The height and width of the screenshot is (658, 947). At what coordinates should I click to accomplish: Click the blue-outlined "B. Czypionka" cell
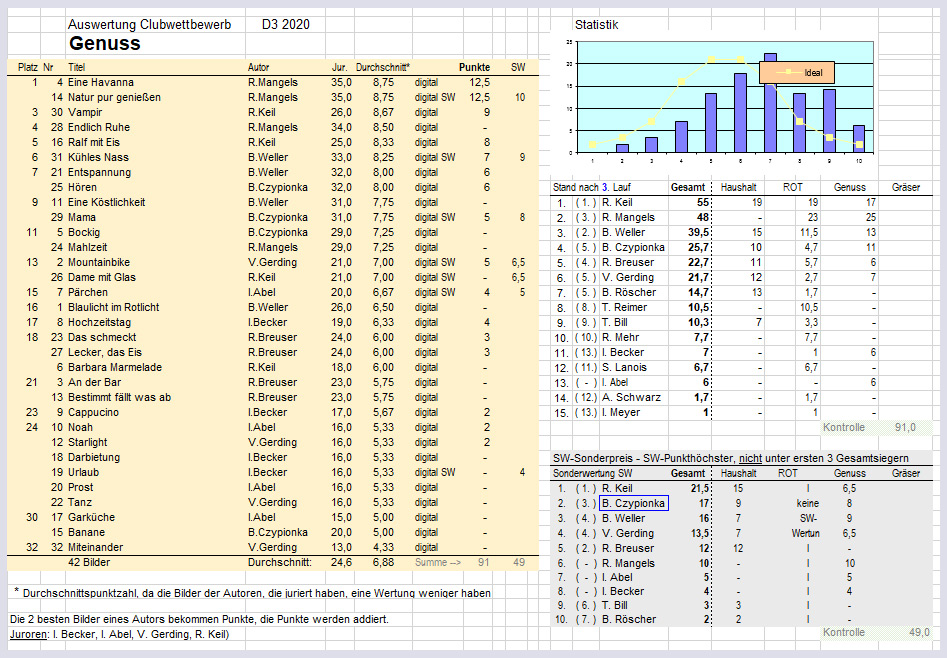pyautogui.click(x=633, y=504)
